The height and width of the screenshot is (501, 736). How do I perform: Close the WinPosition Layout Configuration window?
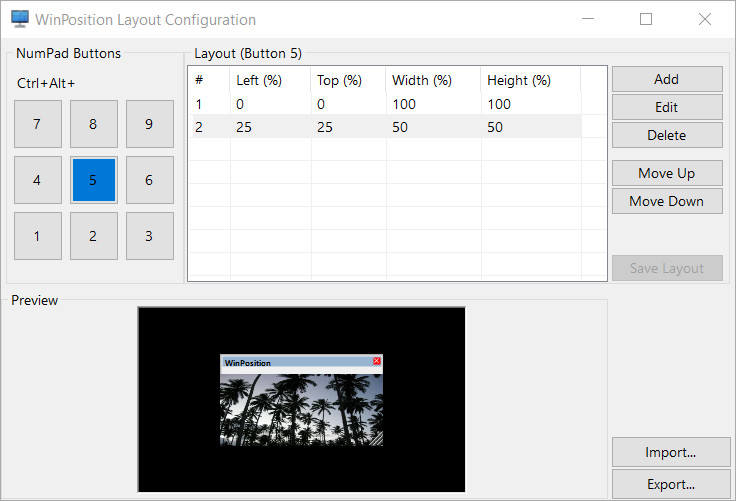point(705,19)
